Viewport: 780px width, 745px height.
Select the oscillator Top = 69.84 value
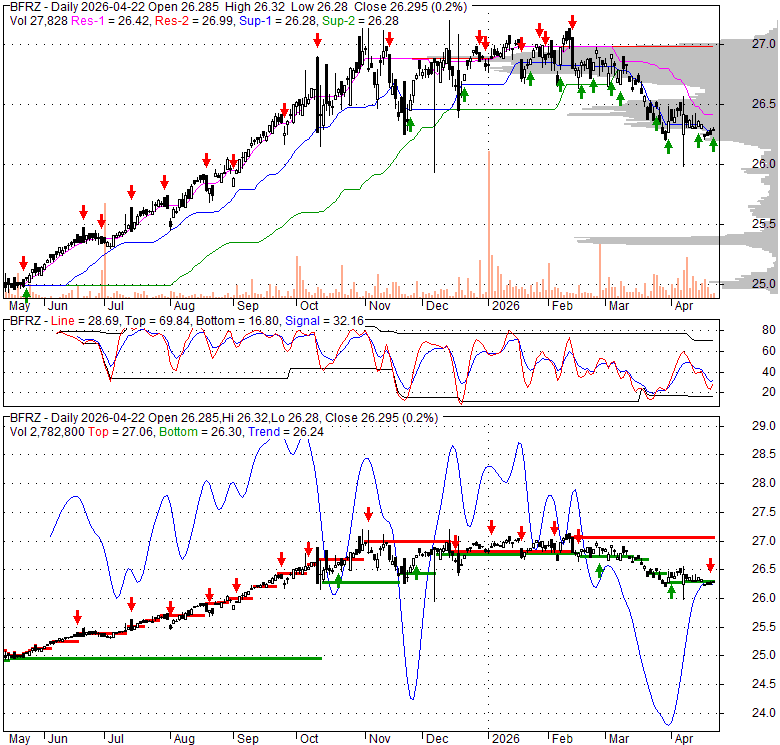157,321
